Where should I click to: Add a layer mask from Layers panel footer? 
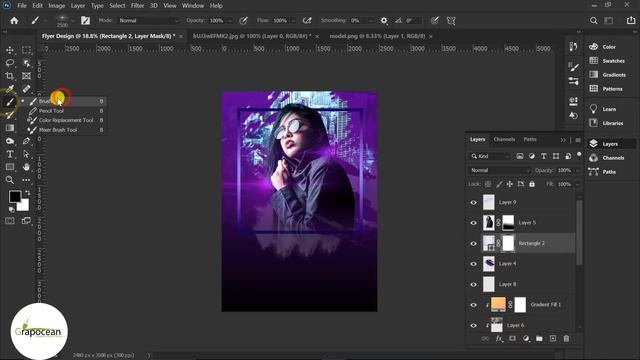tap(512, 338)
